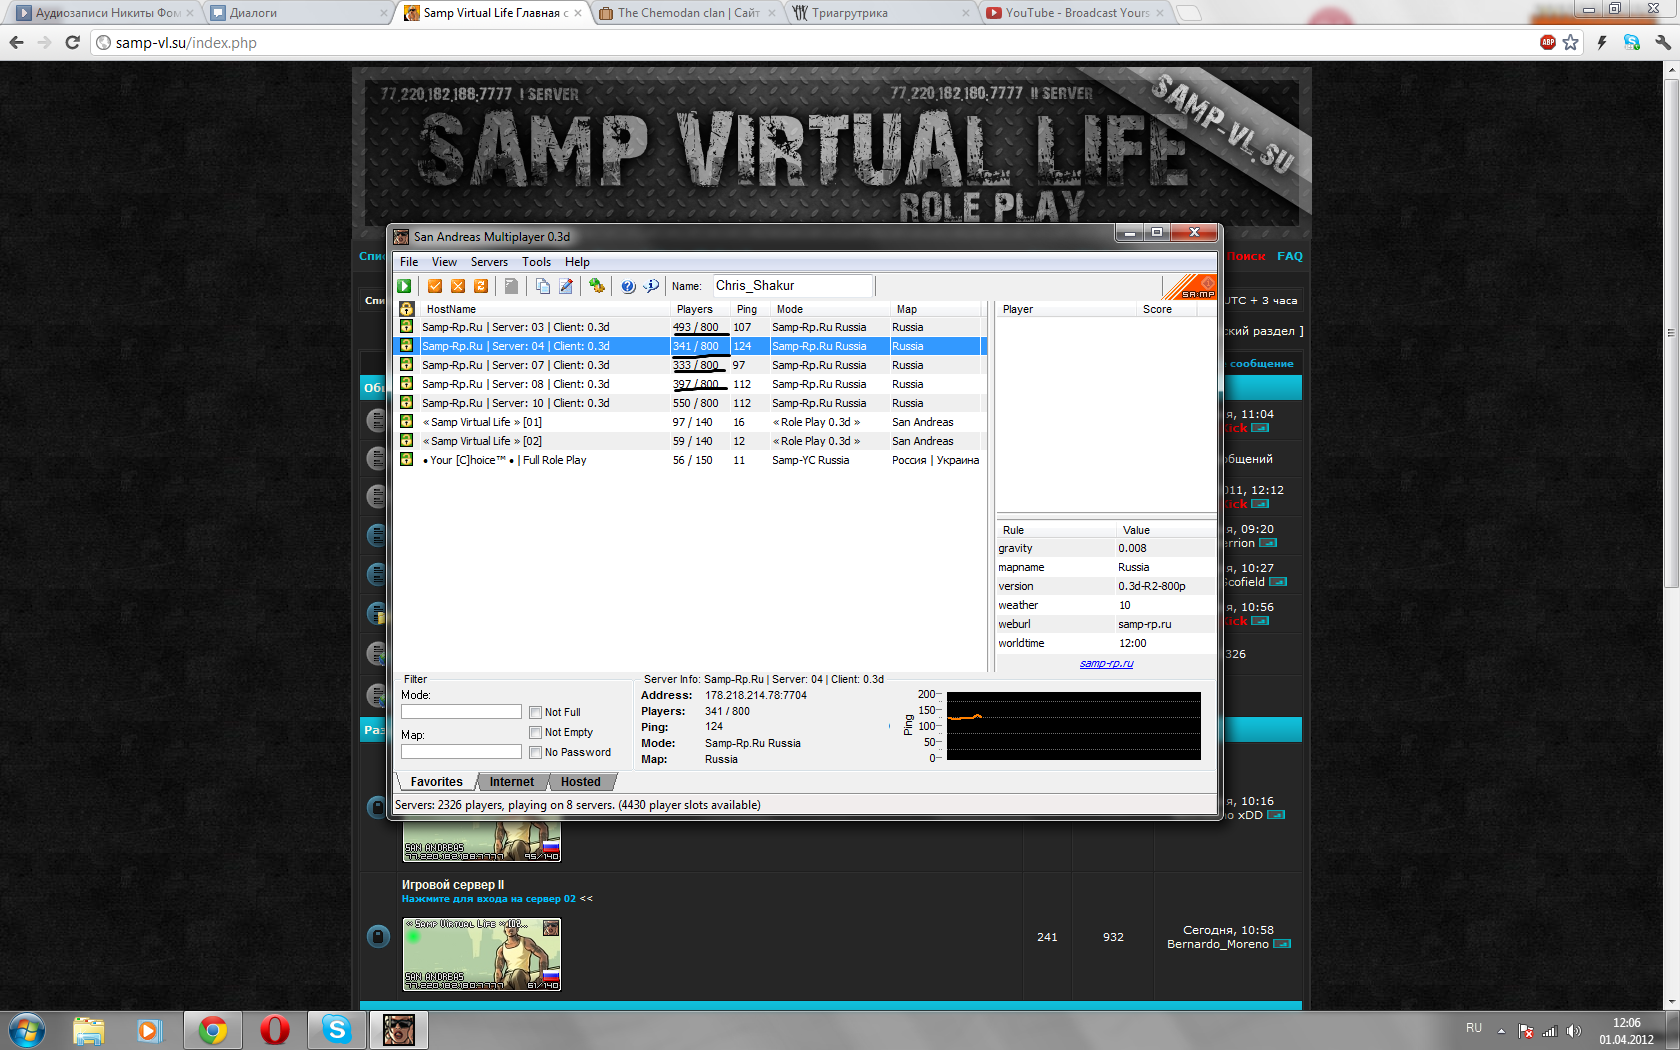Click lock icon of Your [C]hoice server
This screenshot has height=1050, width=1680.
406,460
